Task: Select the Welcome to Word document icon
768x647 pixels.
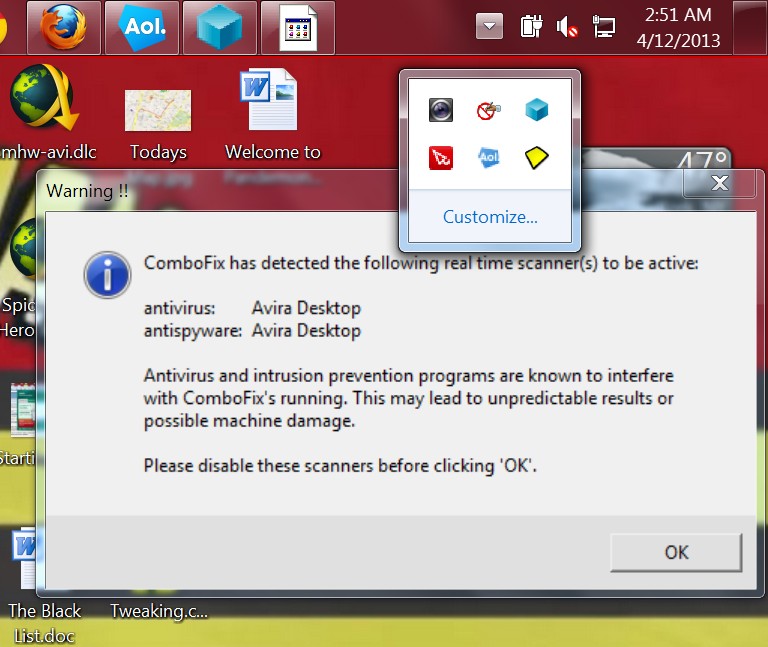Action: pyautogui.click(x=272, y=115)
